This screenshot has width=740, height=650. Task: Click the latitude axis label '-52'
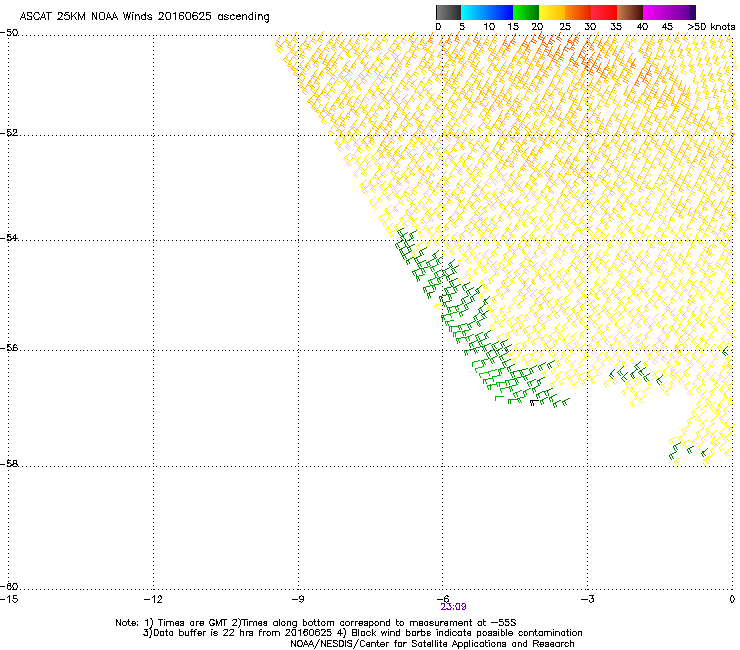(9, 133)
